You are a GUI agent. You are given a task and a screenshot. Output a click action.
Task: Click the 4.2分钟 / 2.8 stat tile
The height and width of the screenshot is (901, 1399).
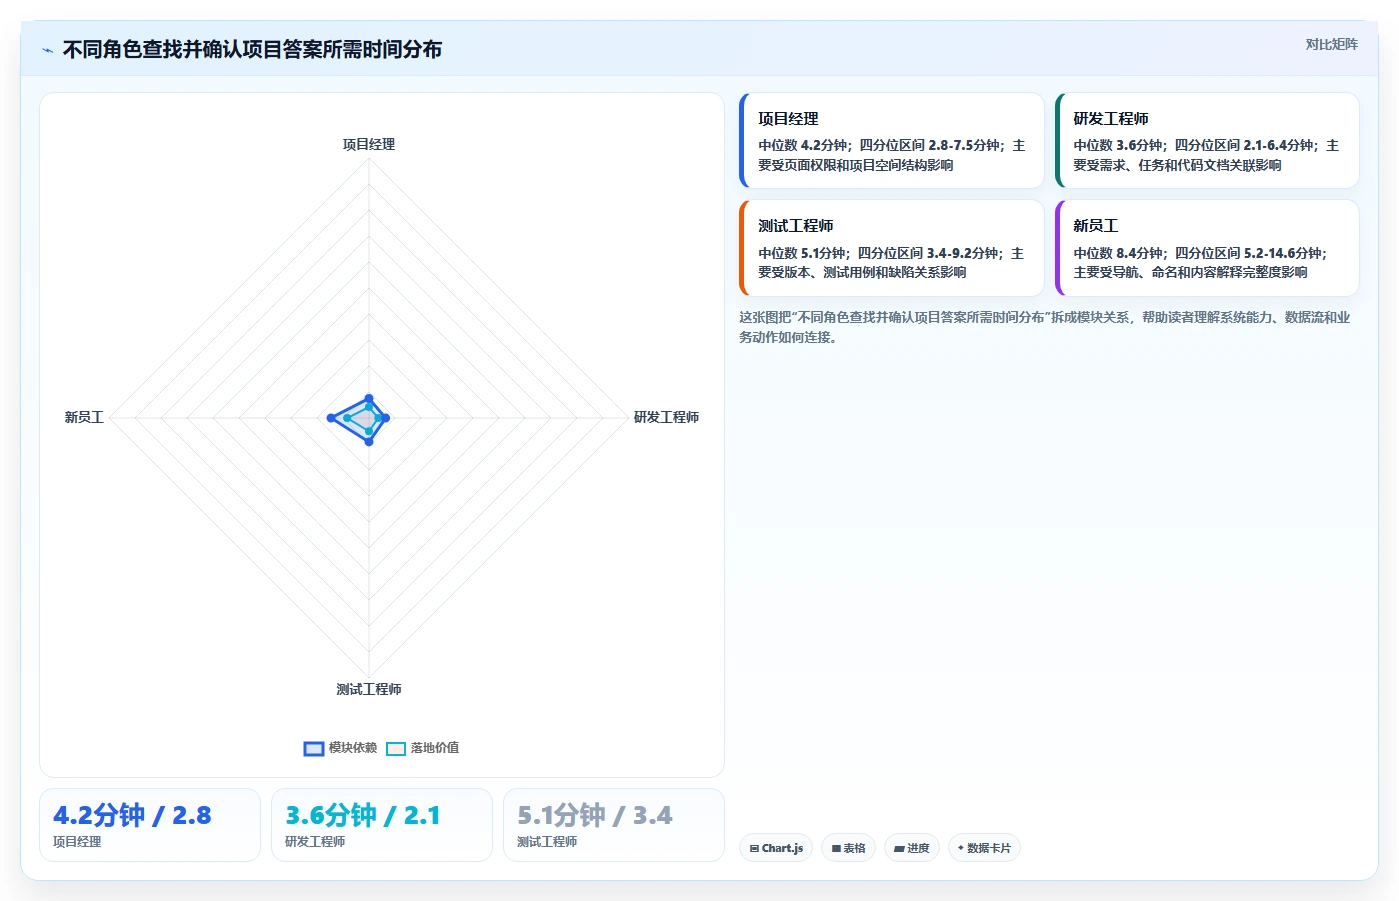click(150, 825)
